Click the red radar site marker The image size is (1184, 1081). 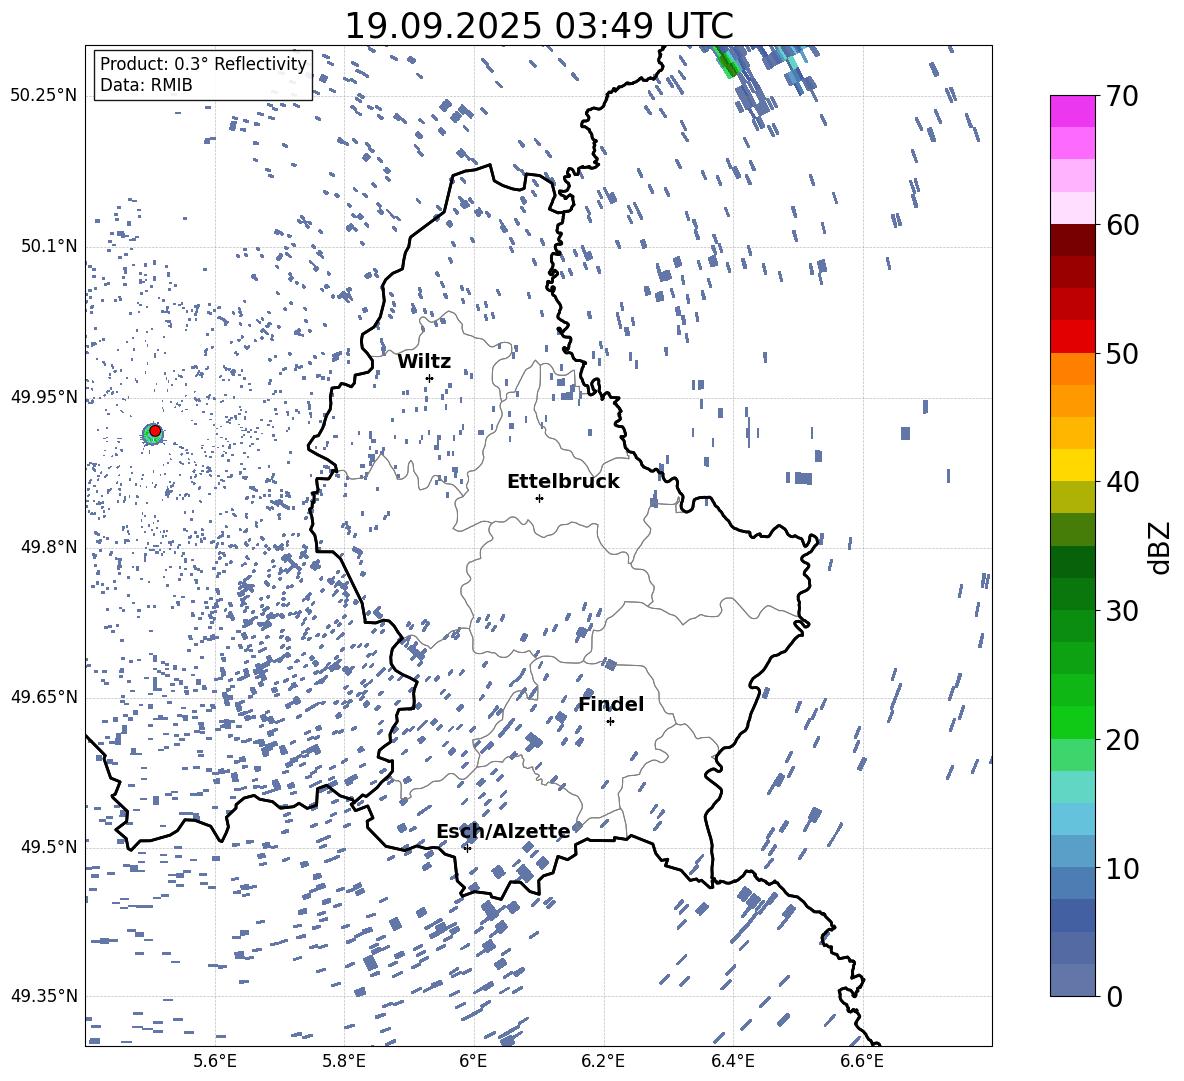click(155, 431)
